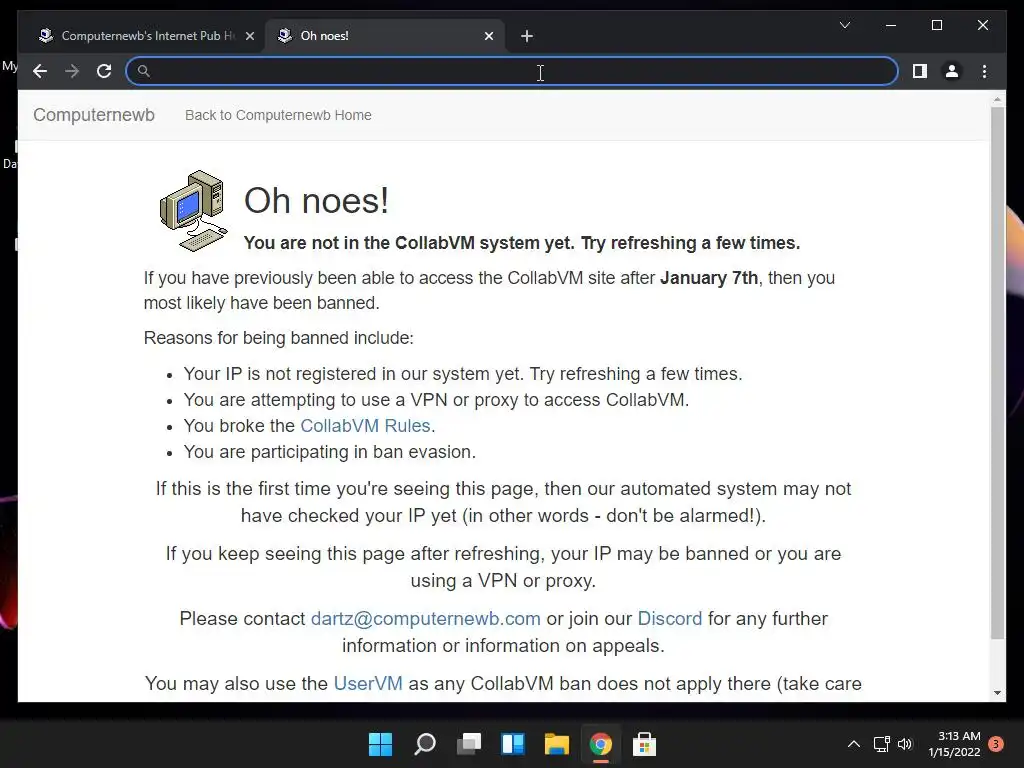Open the UserVM link
This screenshot has height=768, width=1024.
[x=368, y=683]
